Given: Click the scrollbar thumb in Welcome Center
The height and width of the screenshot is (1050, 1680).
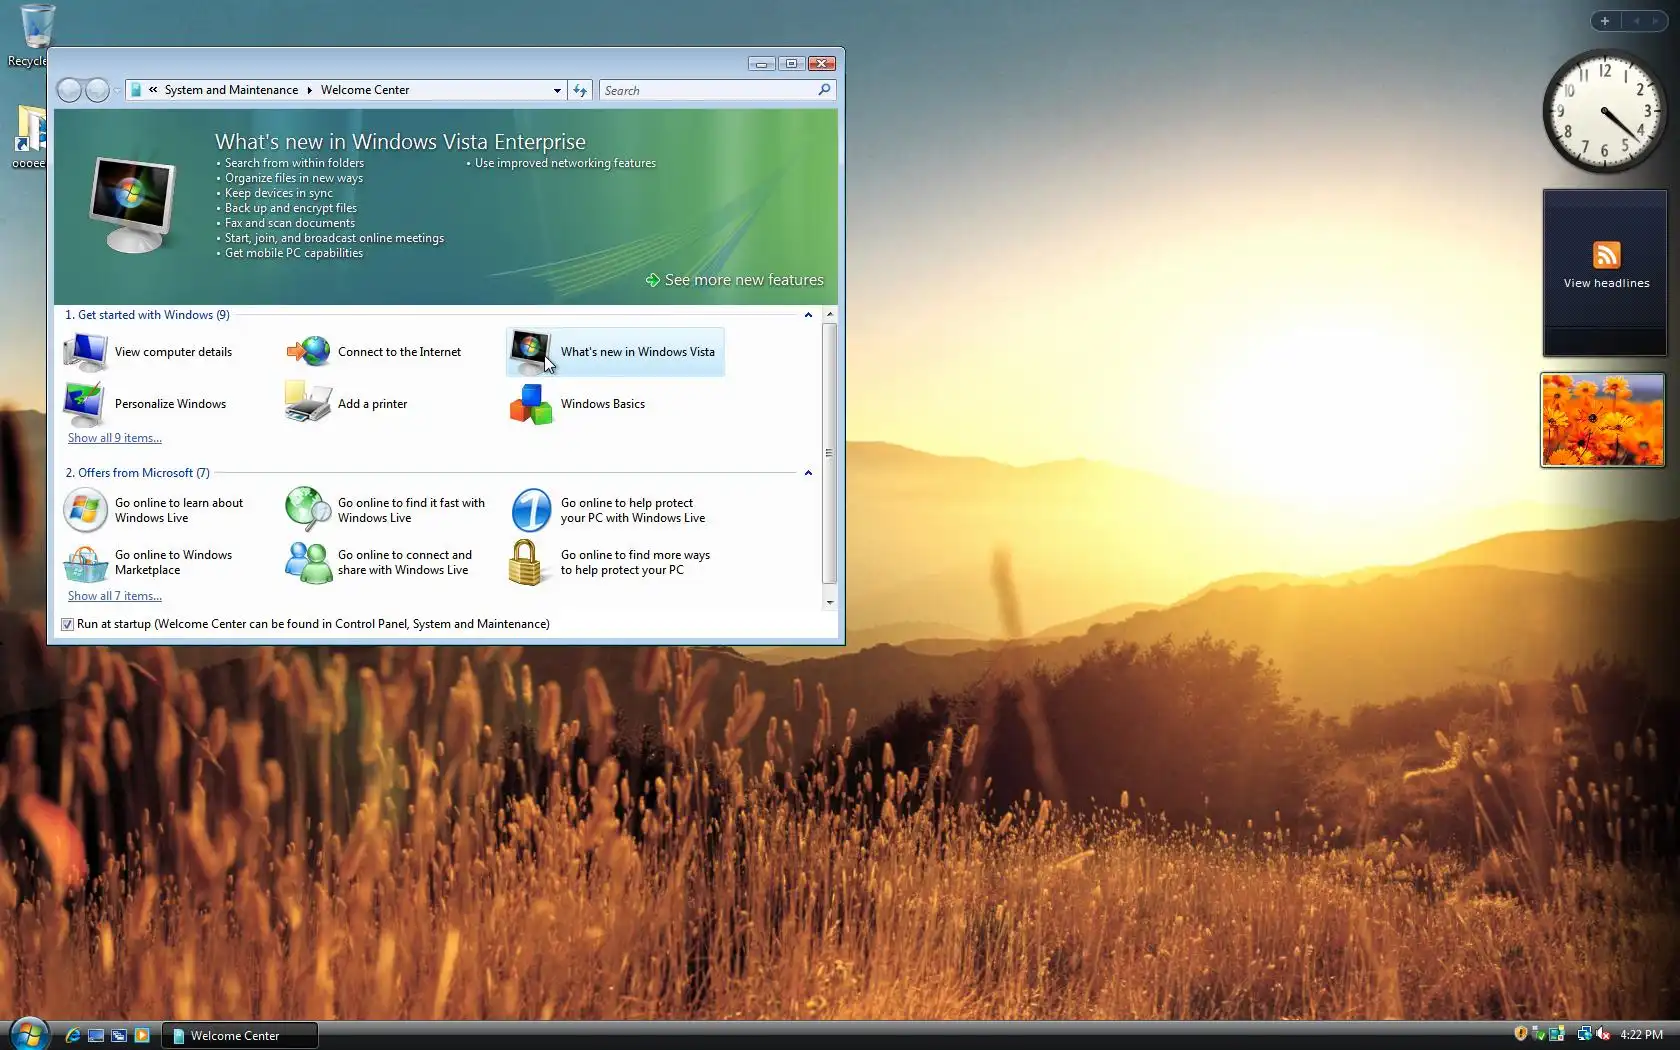Looking at the screenshot, I should (x=829, y=453).
